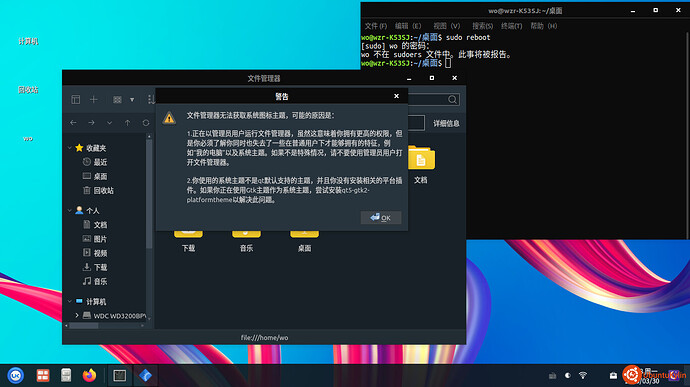Open 搜索(S) menu in terminal
This screenshot has width=690, height=387.
coord(482,26)
